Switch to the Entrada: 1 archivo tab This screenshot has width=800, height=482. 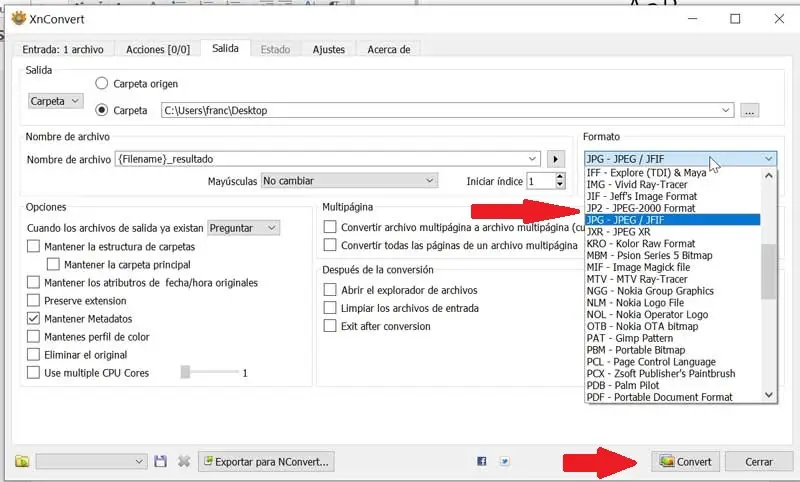point(63,49)
